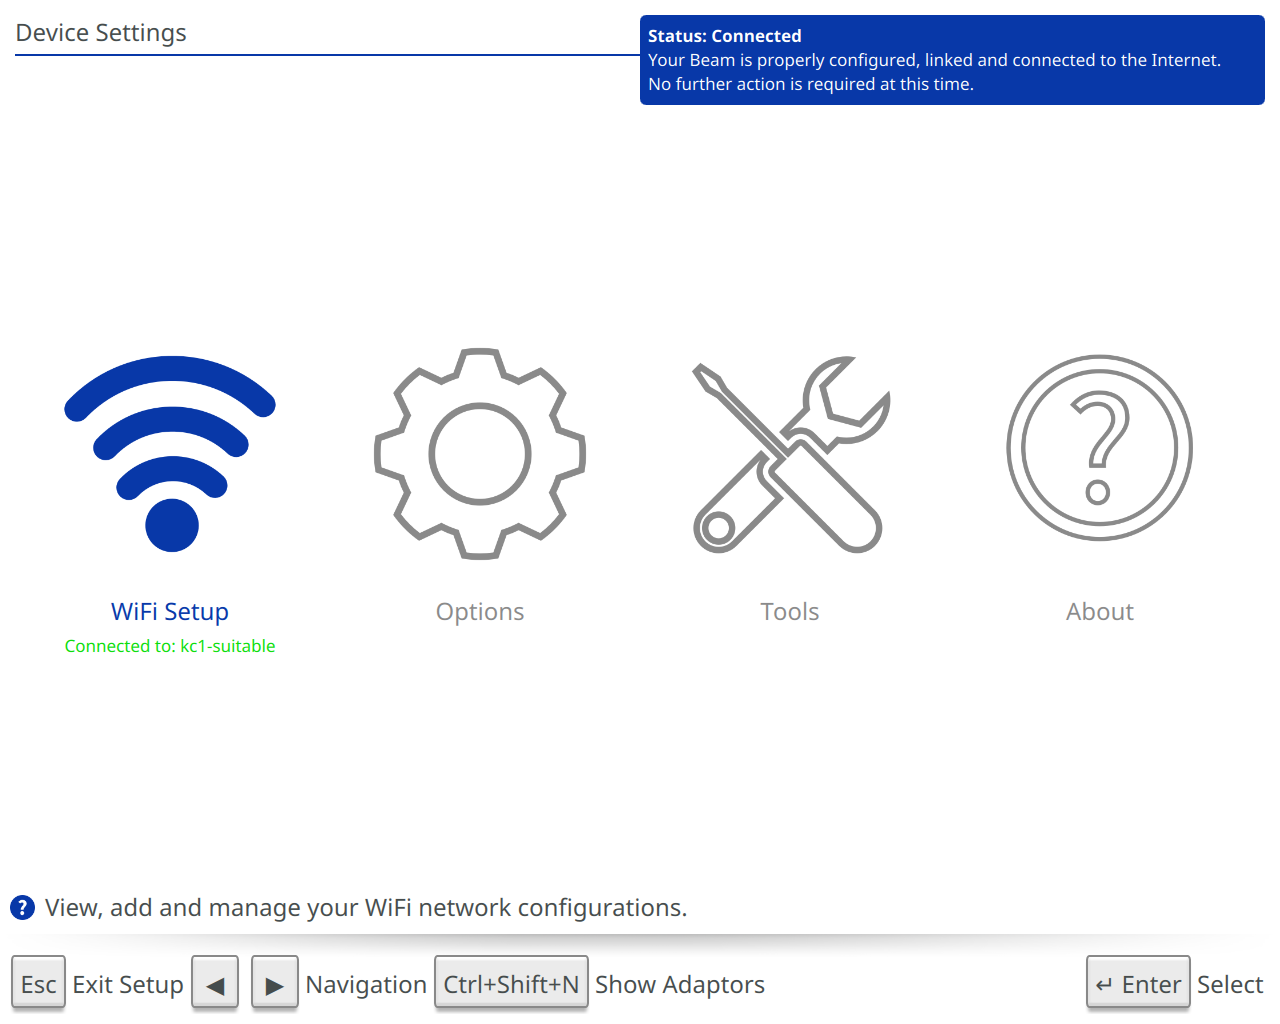1280x1024 pixels.
Task: Click the small blue help icon
Action: (x=22, y=907)
